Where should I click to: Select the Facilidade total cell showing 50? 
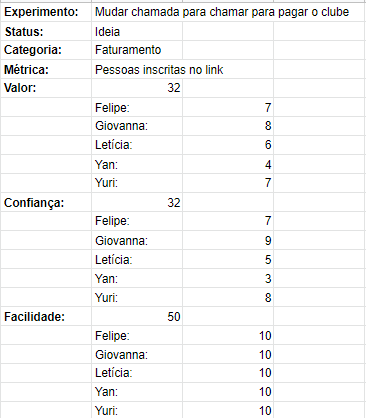137,316
